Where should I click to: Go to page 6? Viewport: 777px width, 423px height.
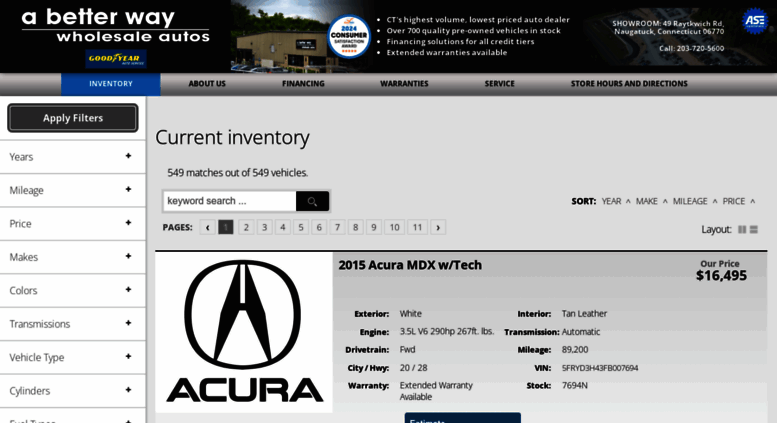(x=319, y=227)
